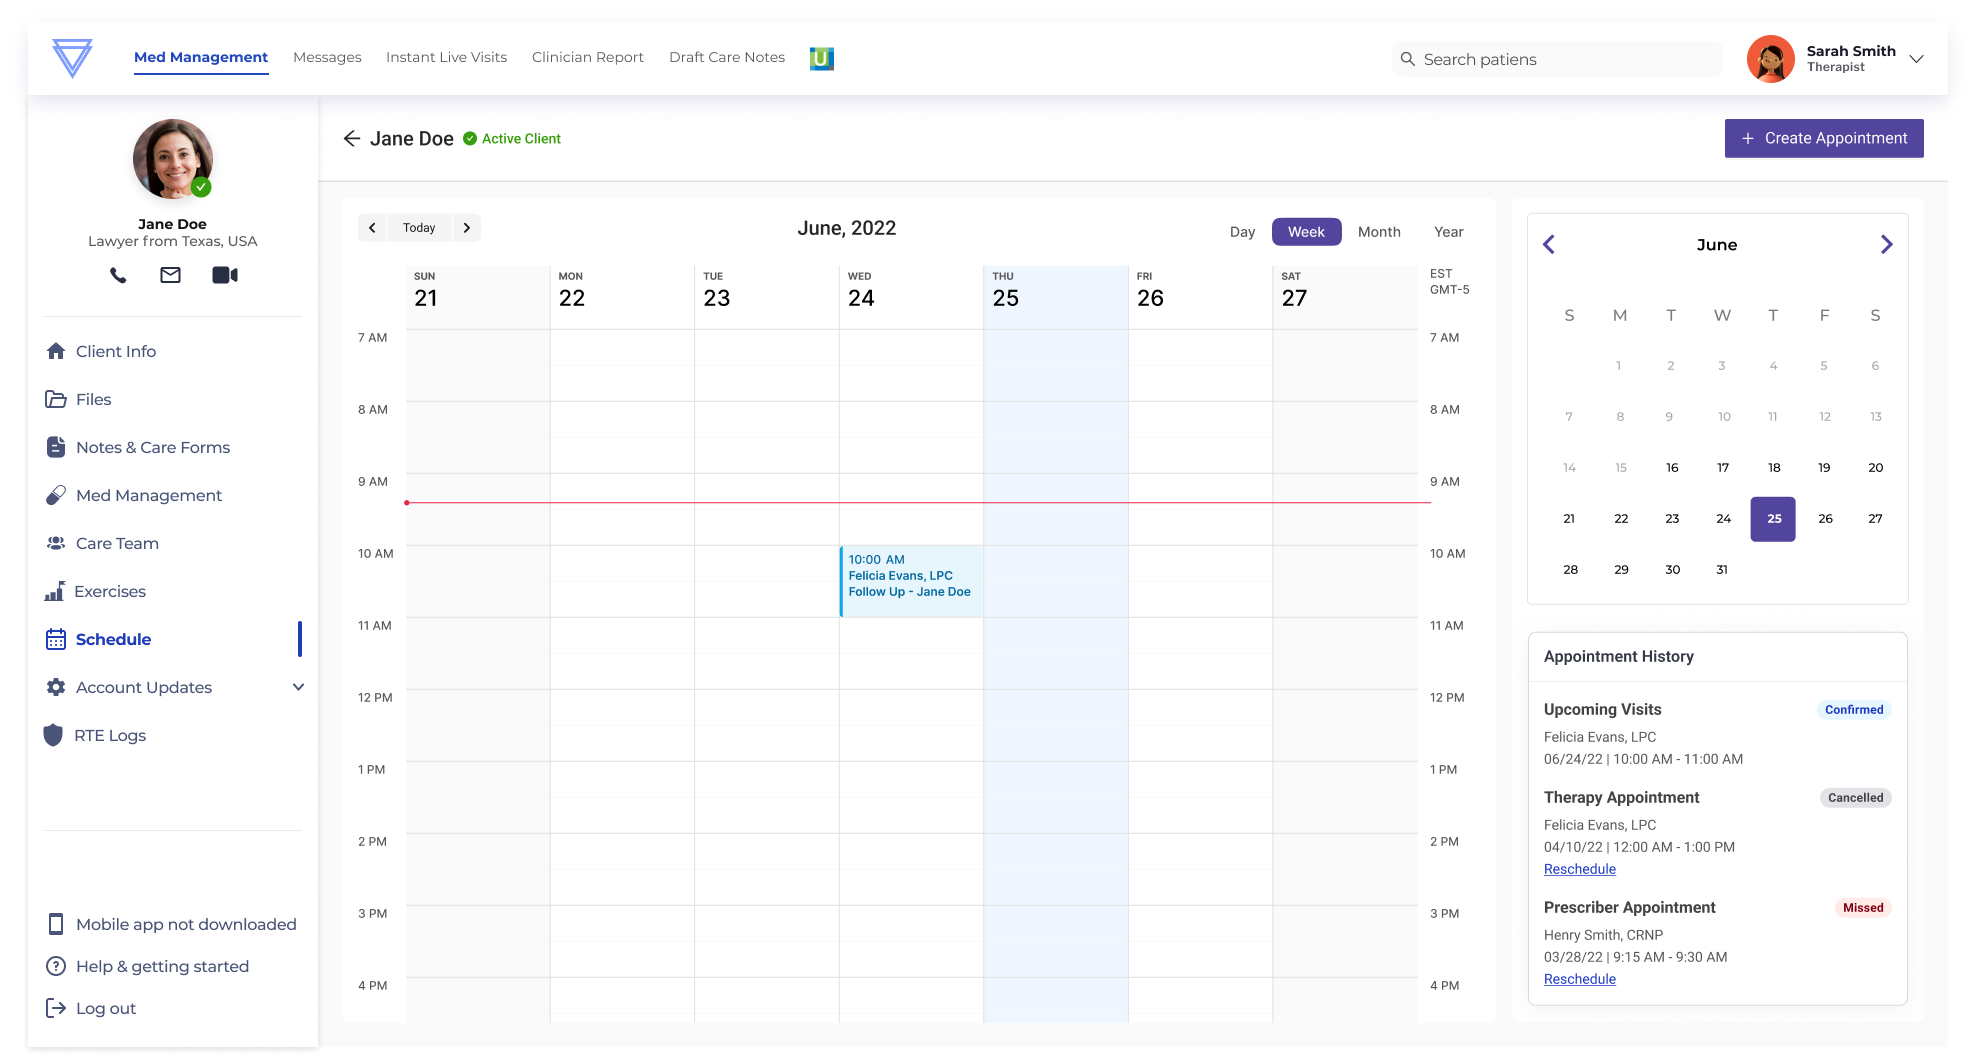Viewport: 1976px width, 1057px height.
Task: Click the Create Appointment button
Action: click(x=1823, y=139)
